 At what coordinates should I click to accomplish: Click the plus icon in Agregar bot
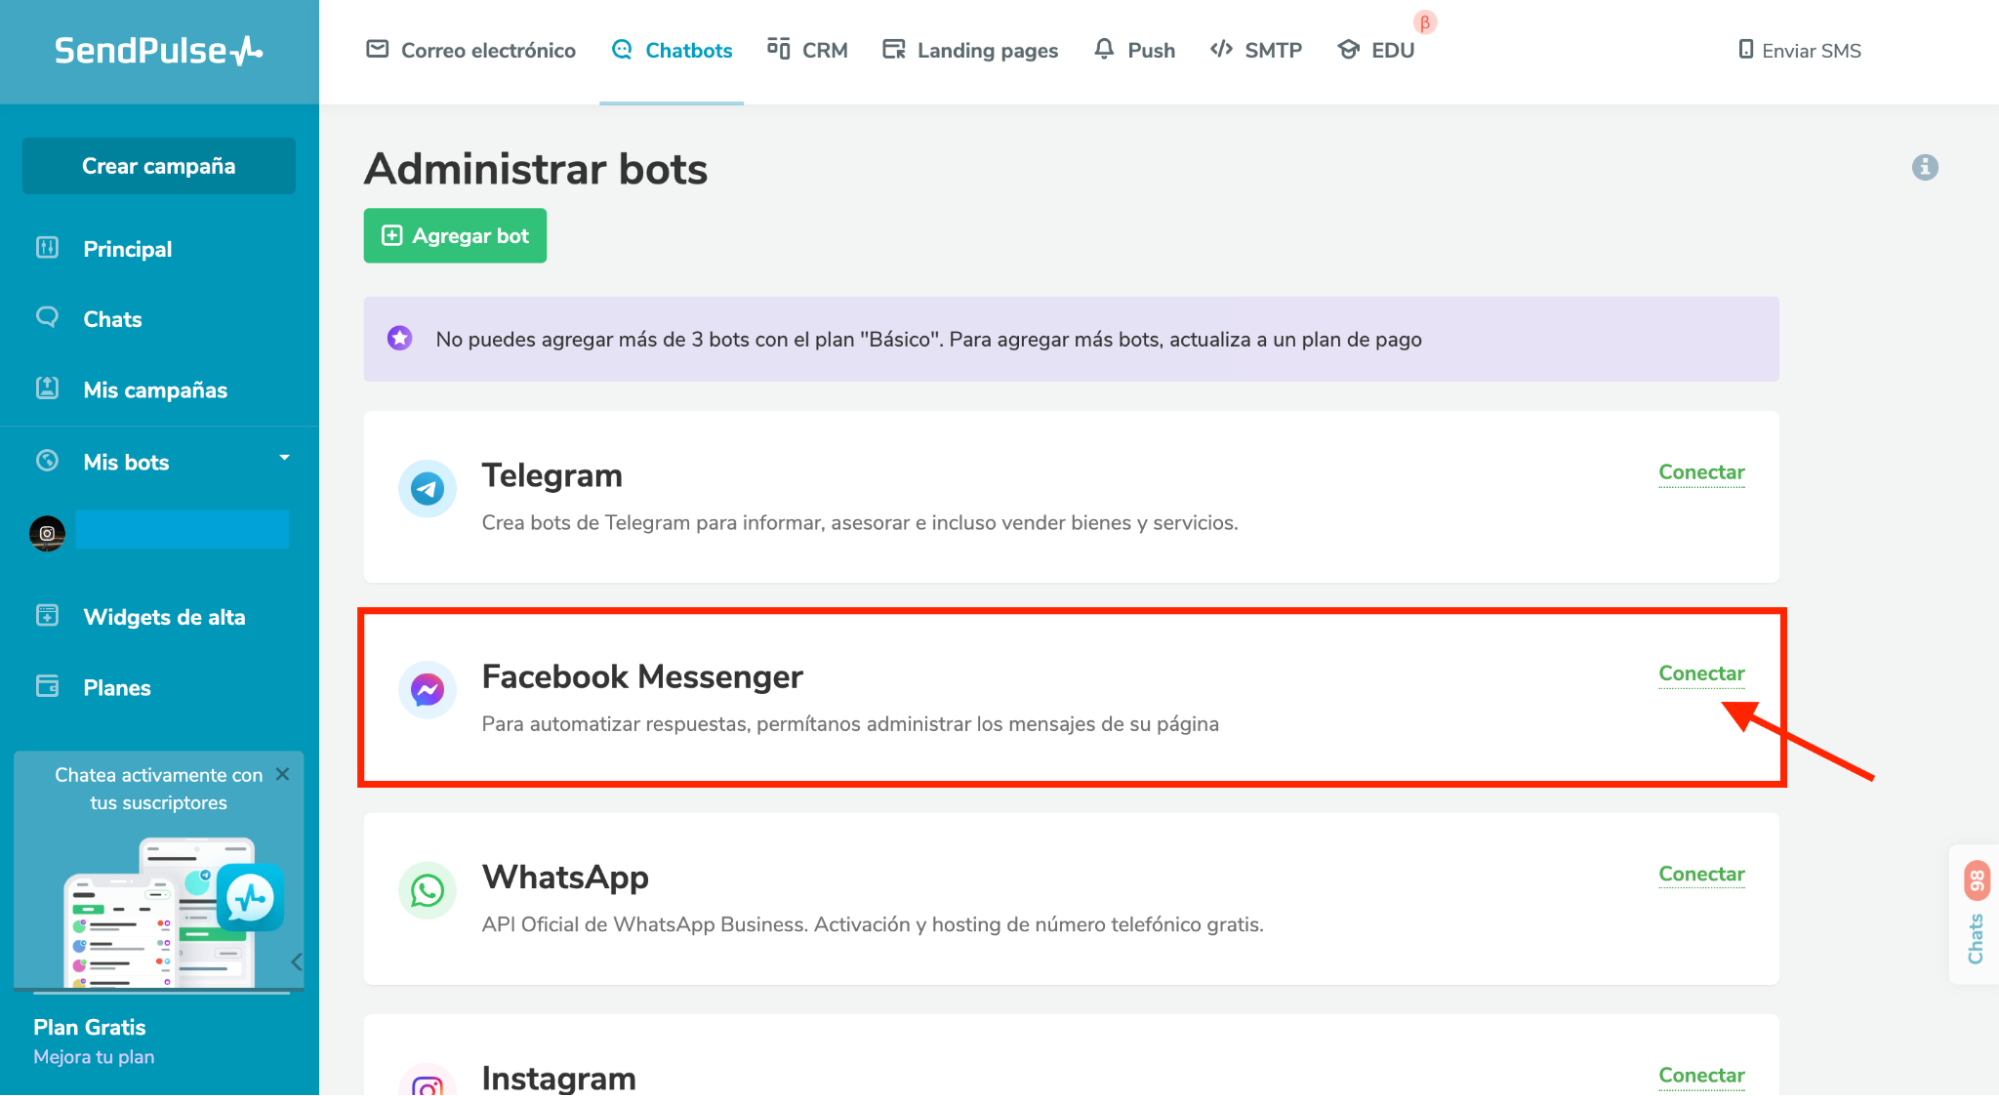click(x=392, y=235)
